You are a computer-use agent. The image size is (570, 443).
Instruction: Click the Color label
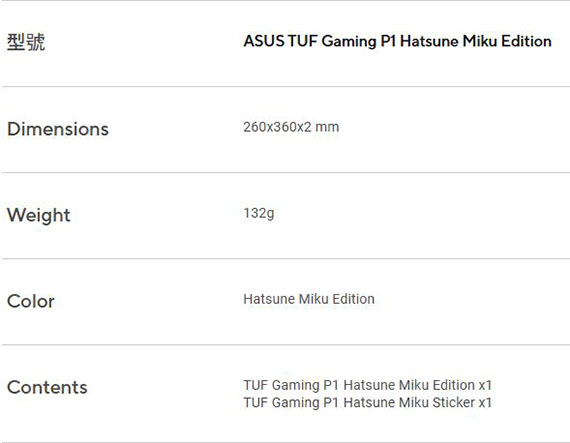click(x=31, y=301)
